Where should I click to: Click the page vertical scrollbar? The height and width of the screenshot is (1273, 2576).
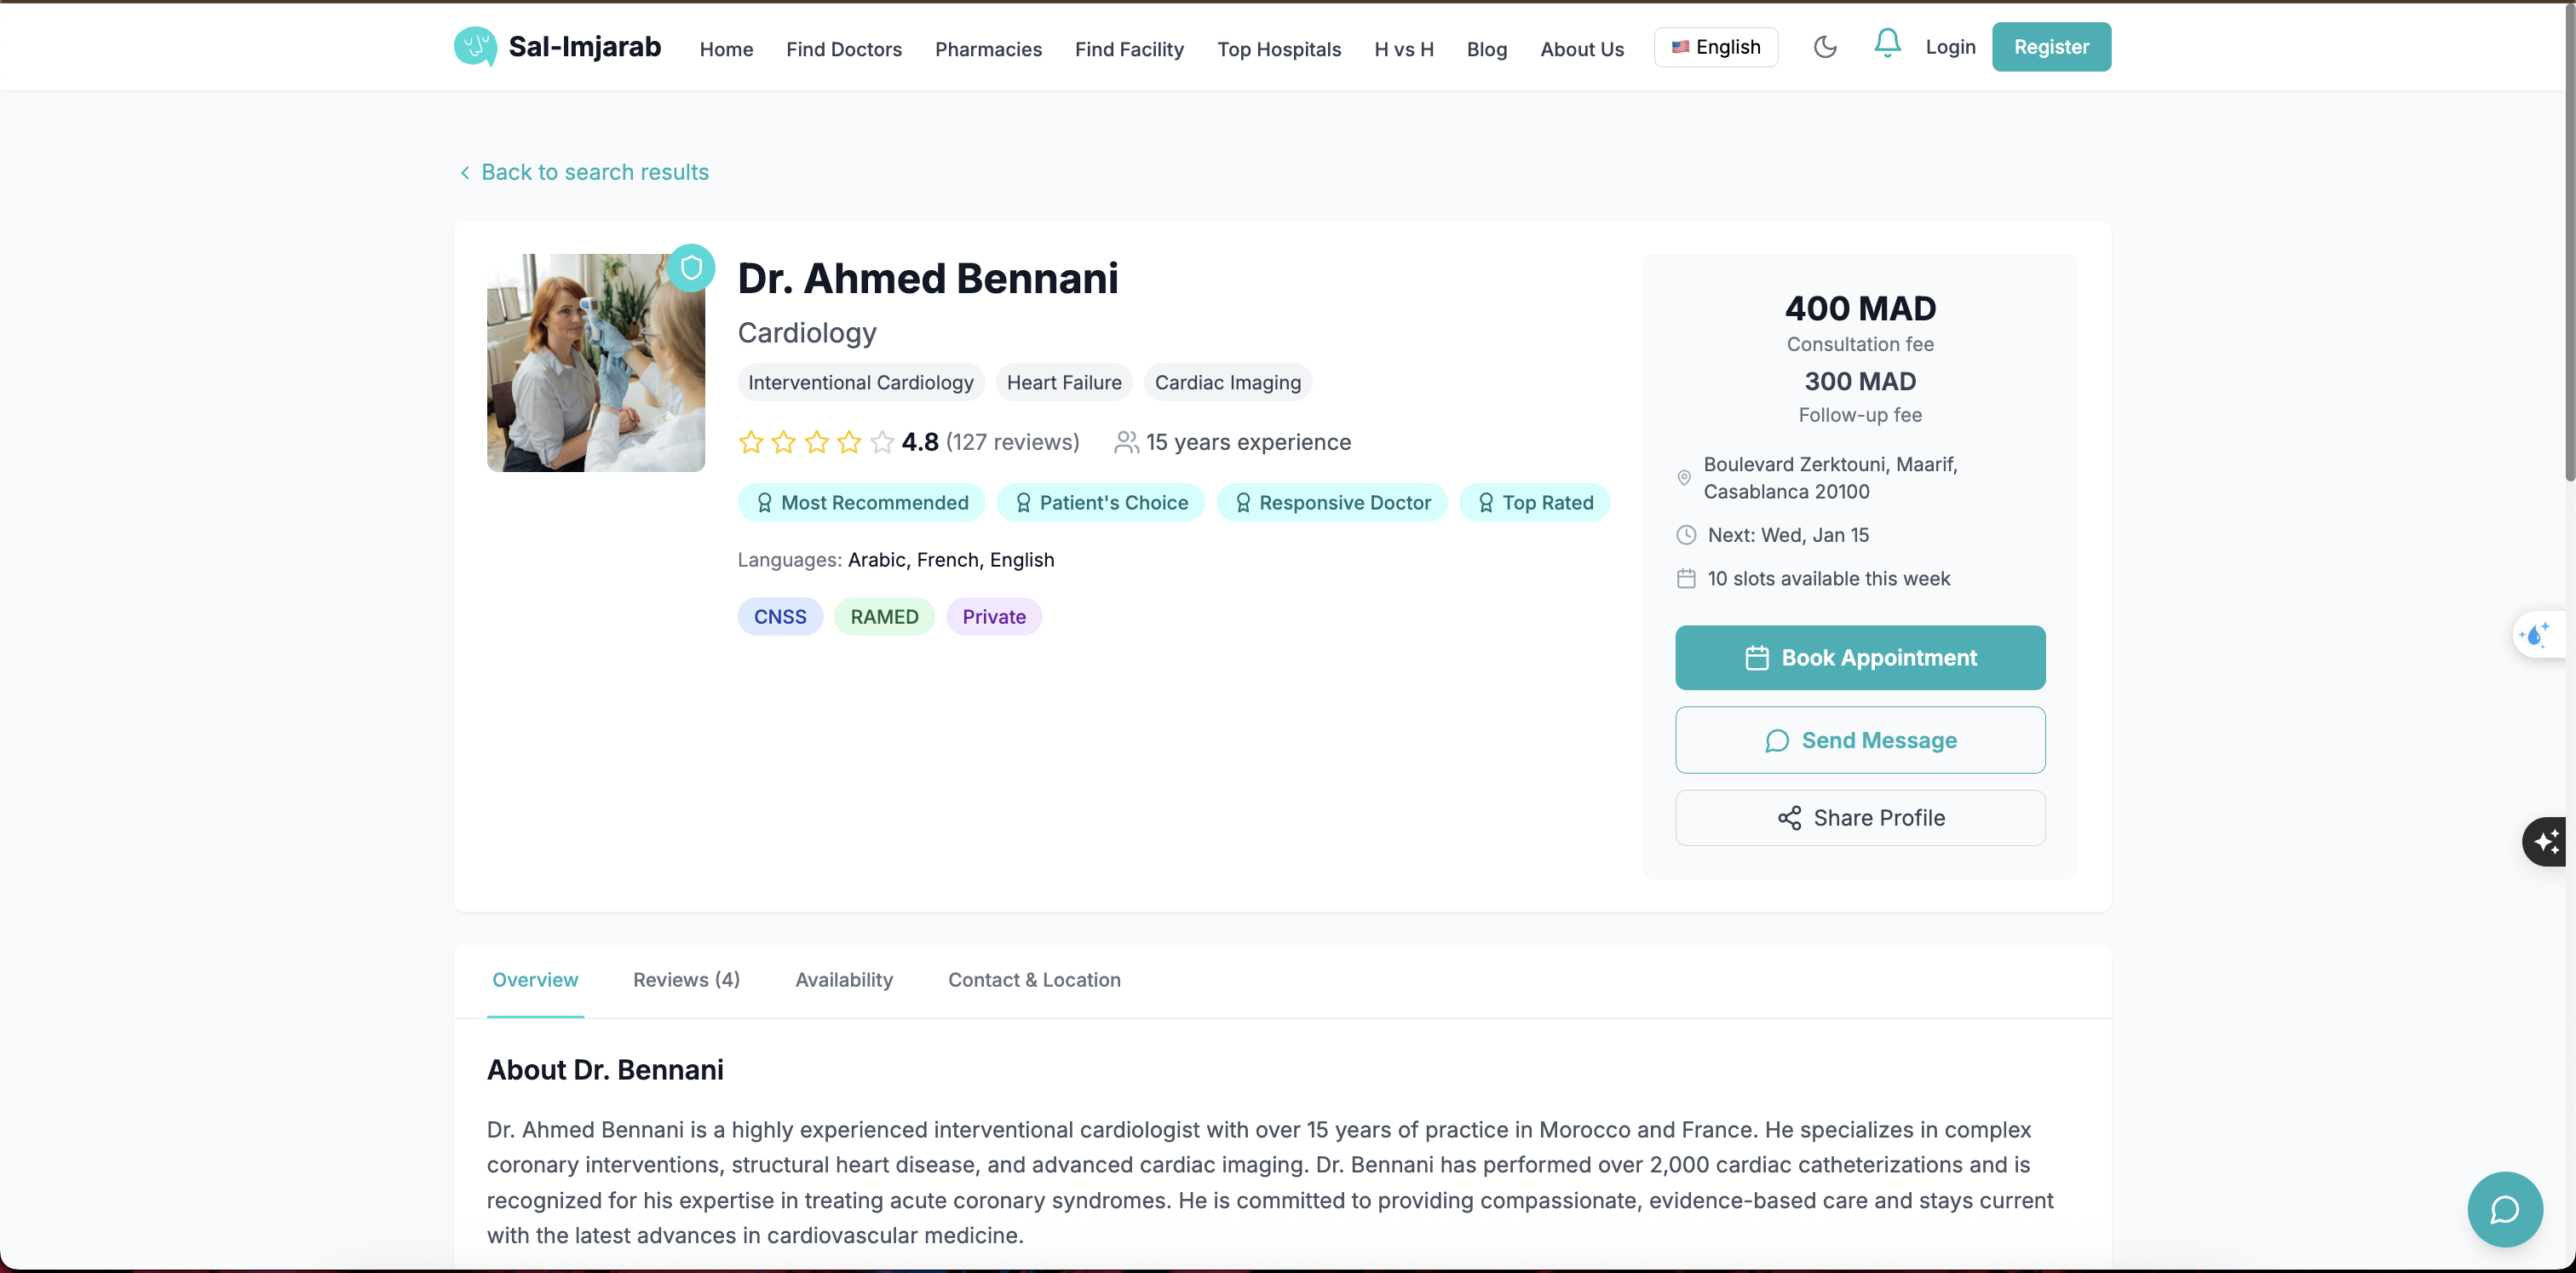2569,240
